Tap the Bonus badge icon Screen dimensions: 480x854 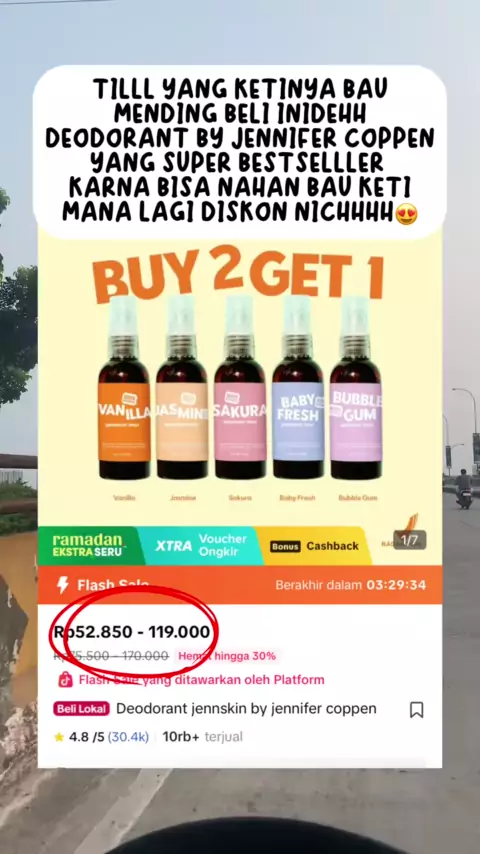tap(285, 546)
